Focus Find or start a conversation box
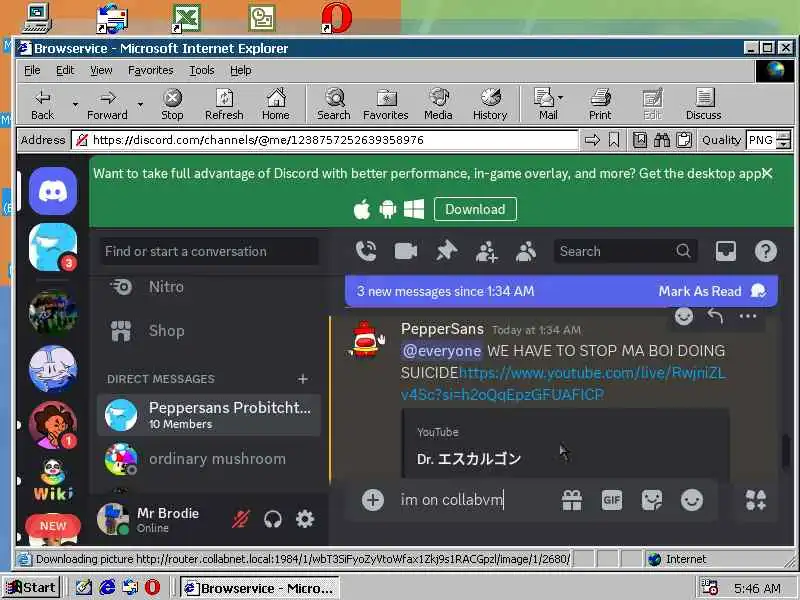 209,251
